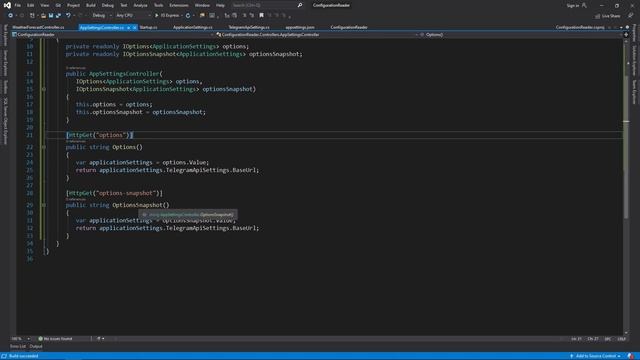Viewport: 640px width, 360px height.
Task: Open the open-tabs overflow dropdown arrow
Action: [621, 27]
